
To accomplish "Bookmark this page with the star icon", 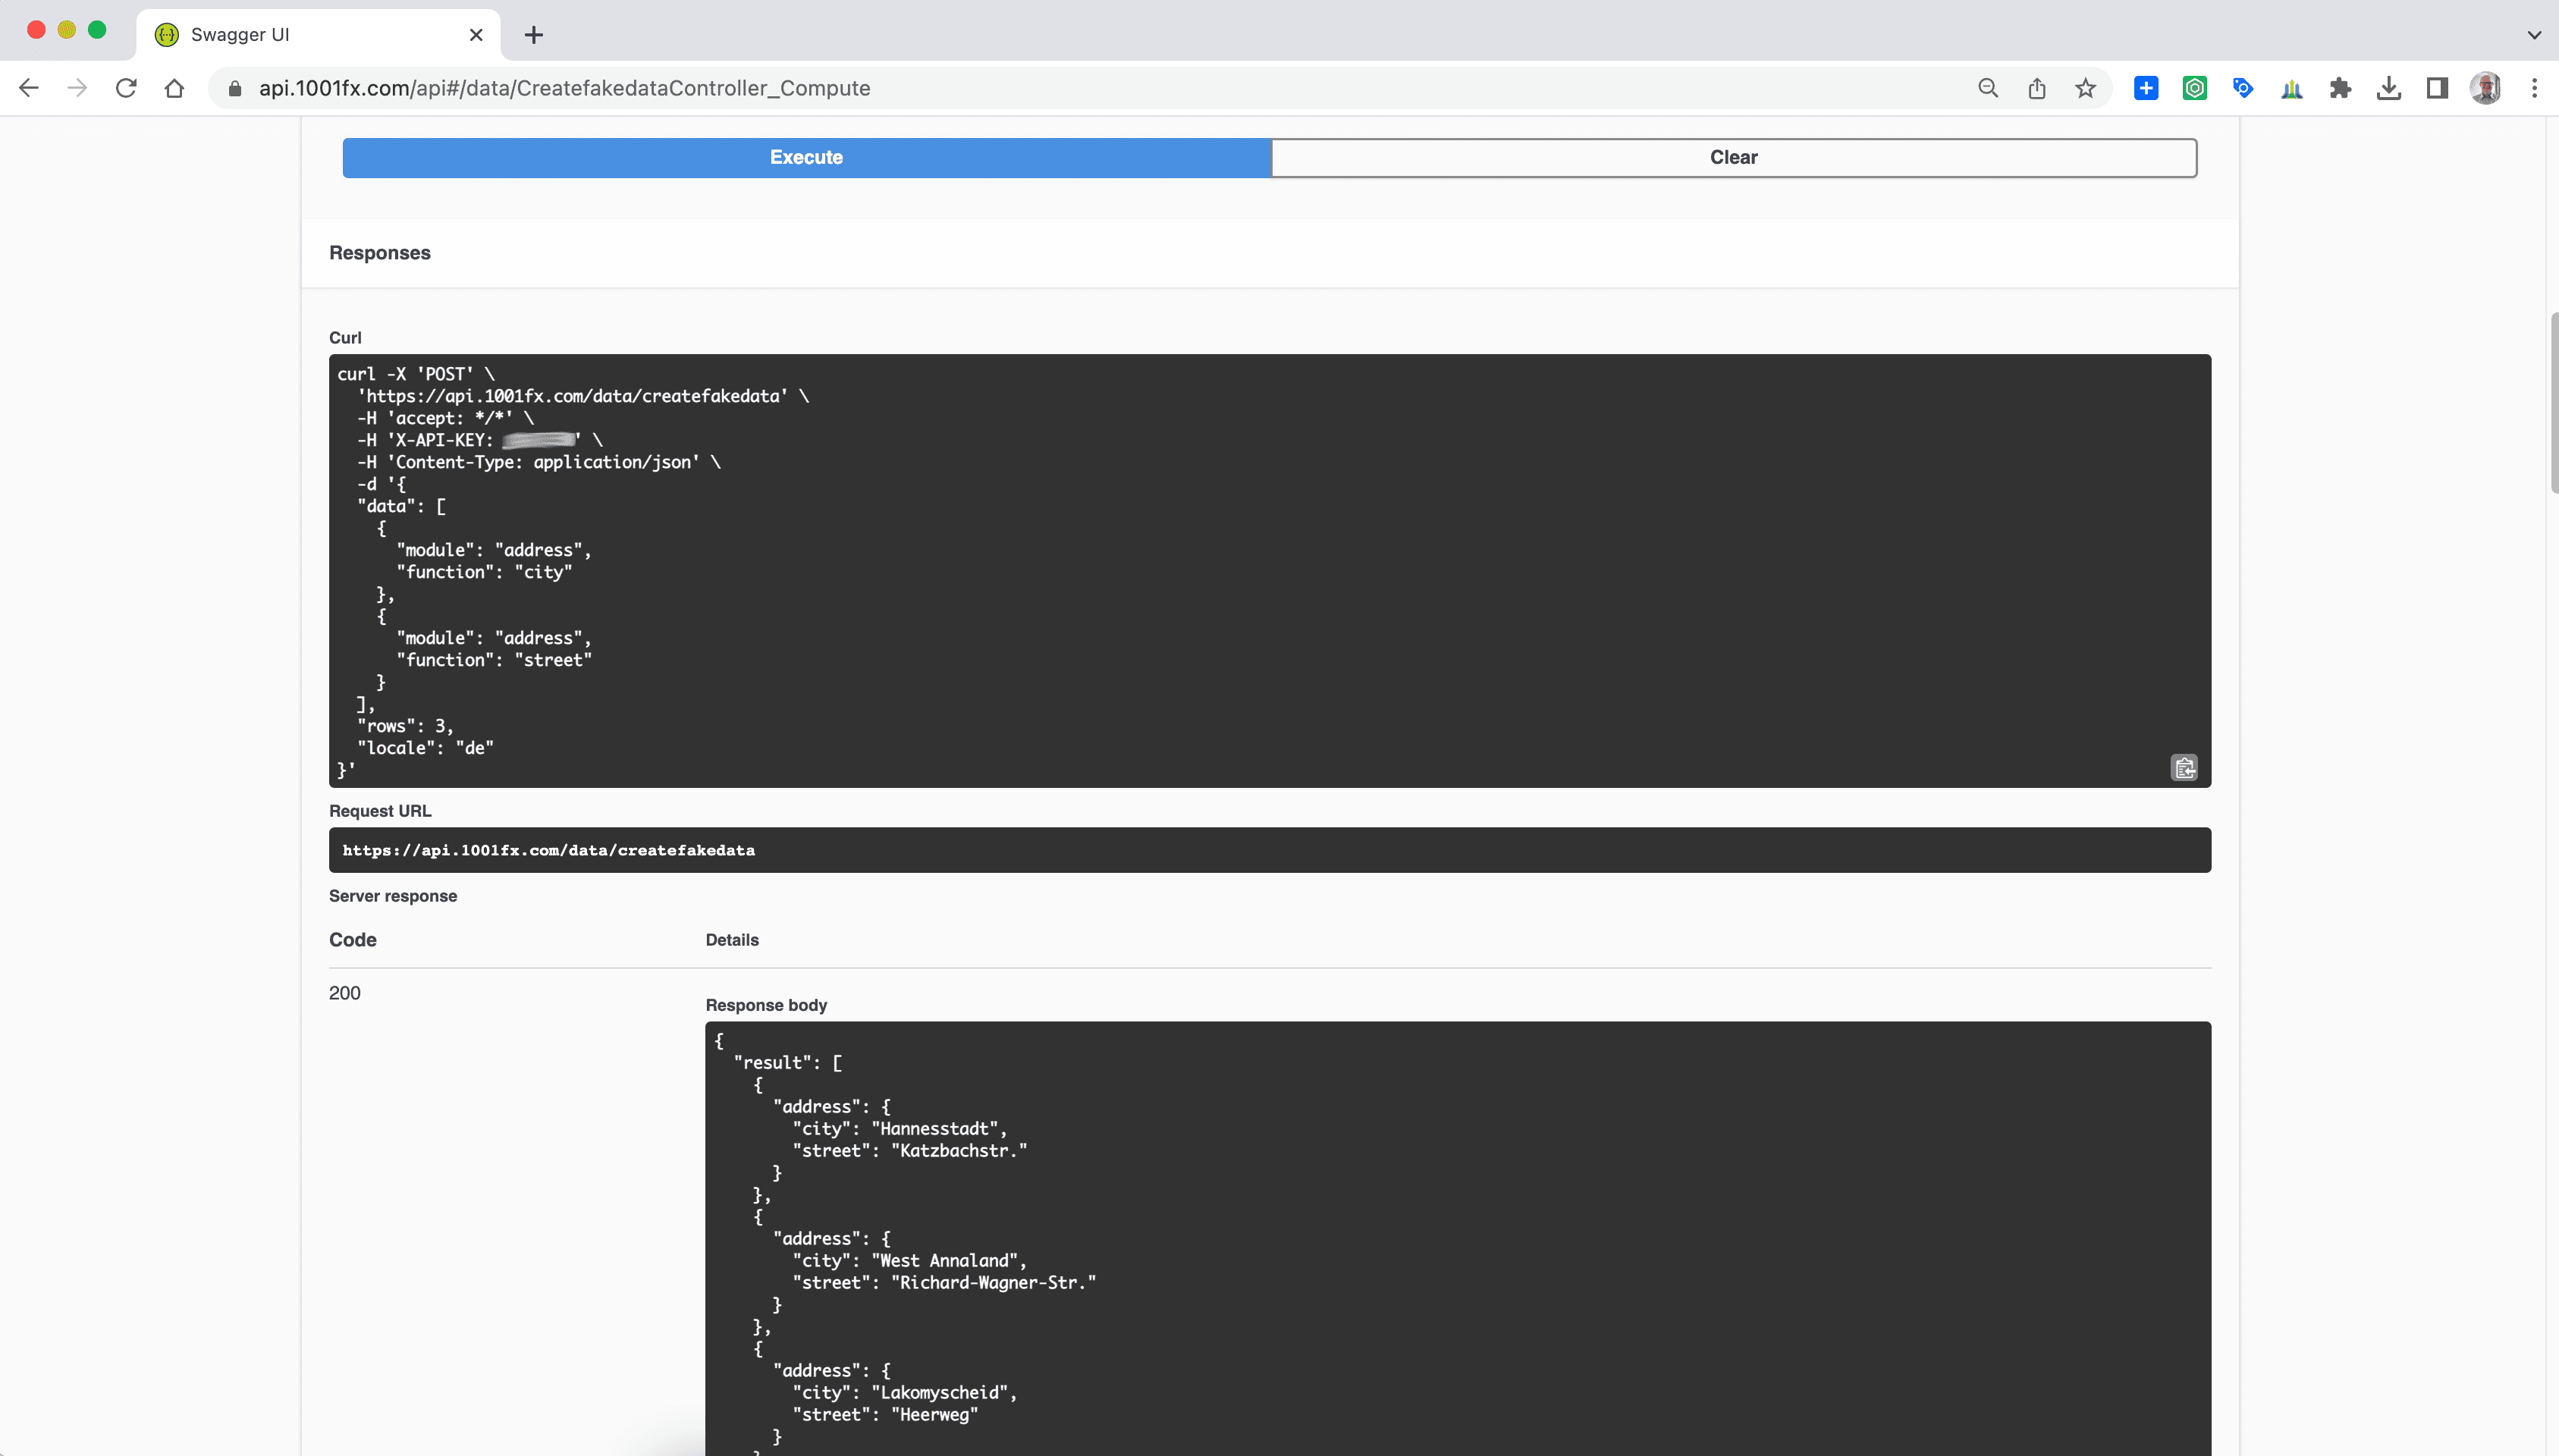I will (2085, 88).
